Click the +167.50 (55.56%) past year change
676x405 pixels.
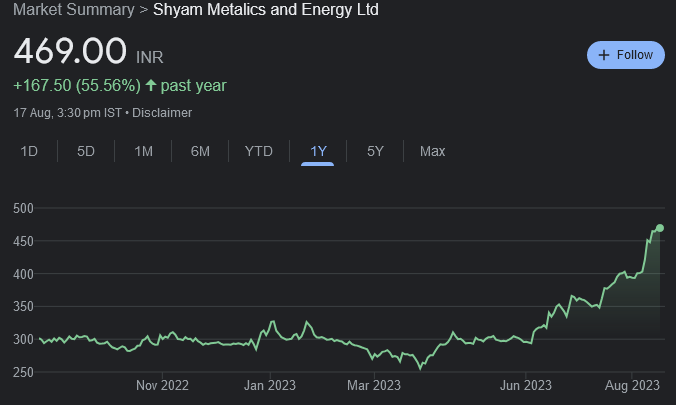(x=120, y=85)
